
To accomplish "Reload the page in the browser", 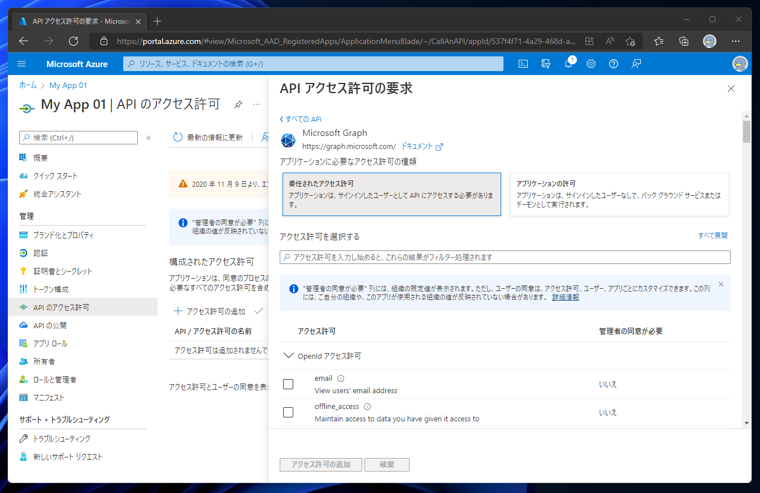I will pos(73,41).
